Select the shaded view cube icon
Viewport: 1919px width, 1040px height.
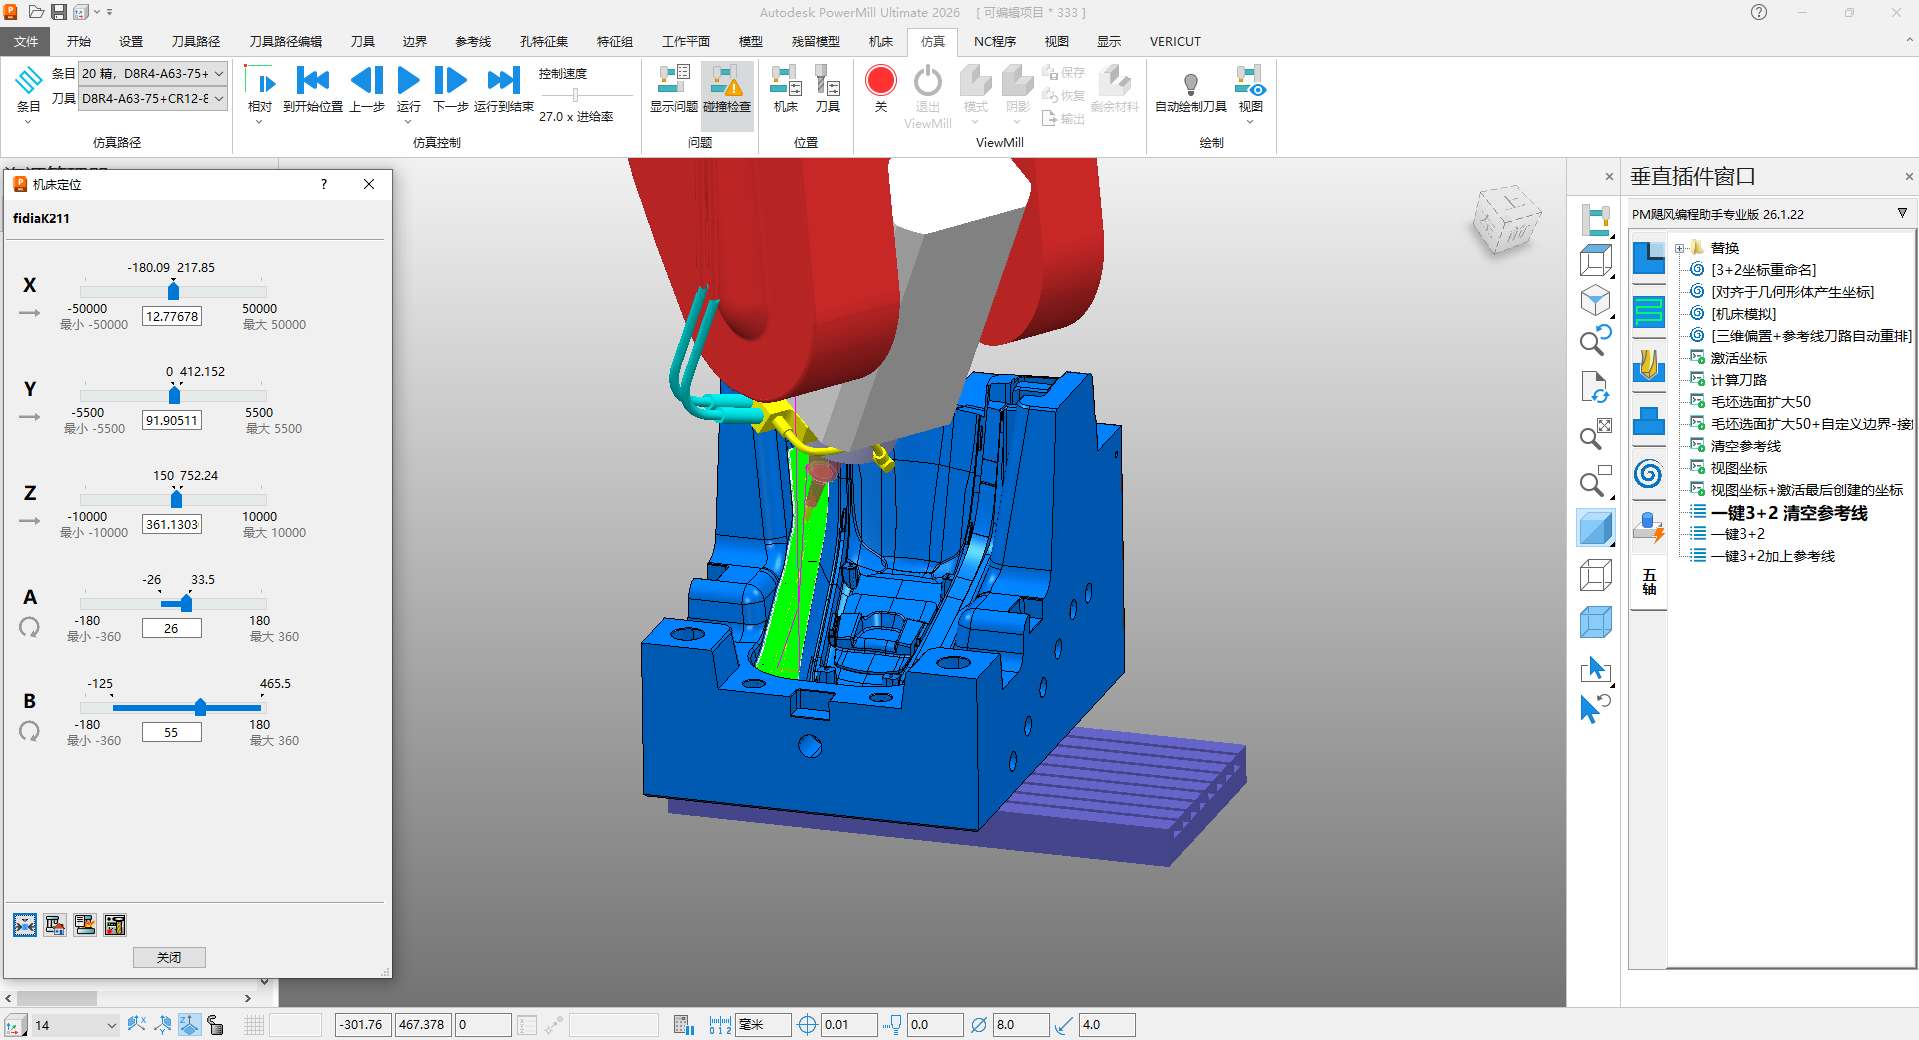point(1595,528)
